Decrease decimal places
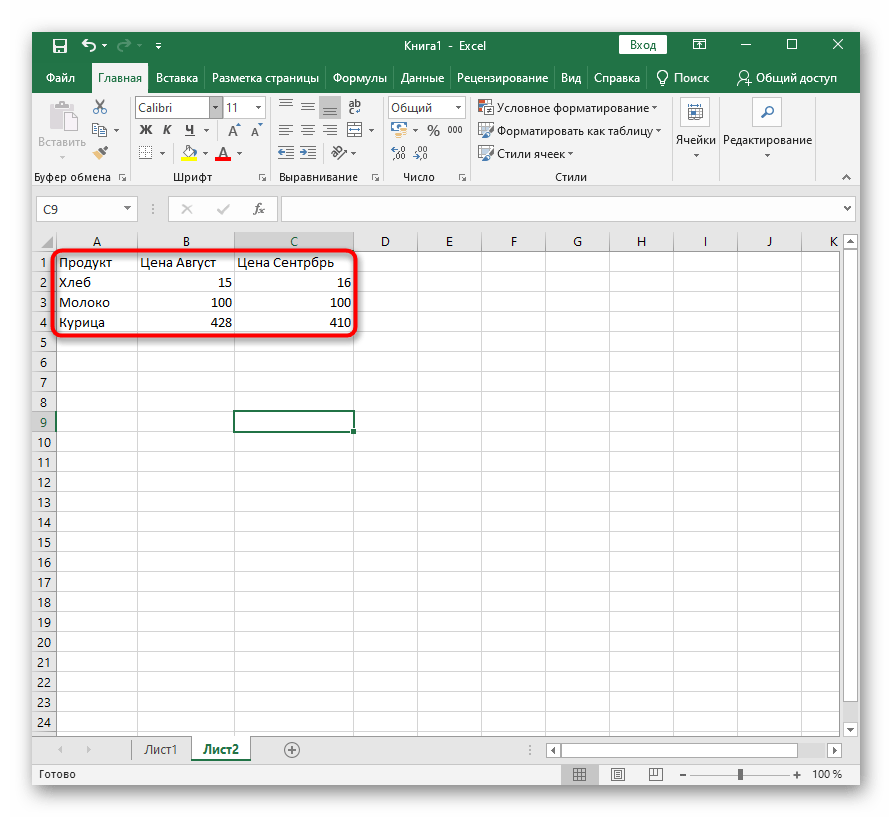 click(420, 152)
